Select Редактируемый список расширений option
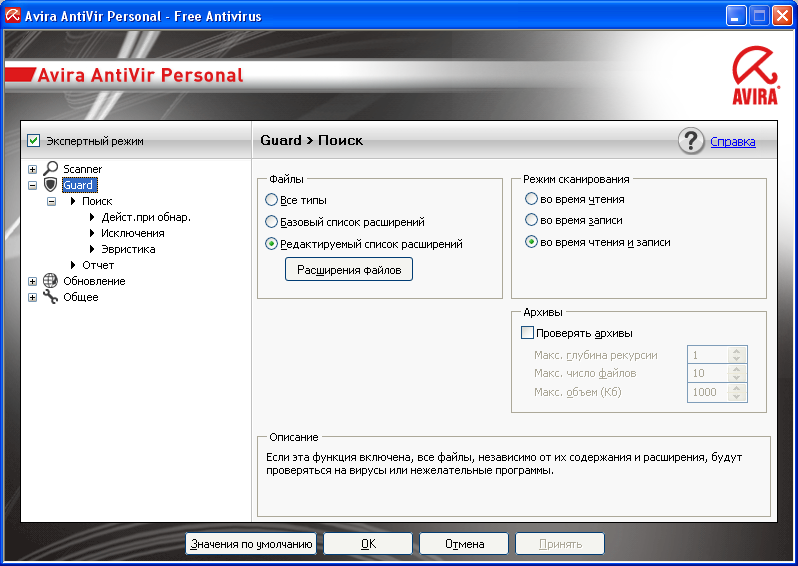 tap(271, 244)
